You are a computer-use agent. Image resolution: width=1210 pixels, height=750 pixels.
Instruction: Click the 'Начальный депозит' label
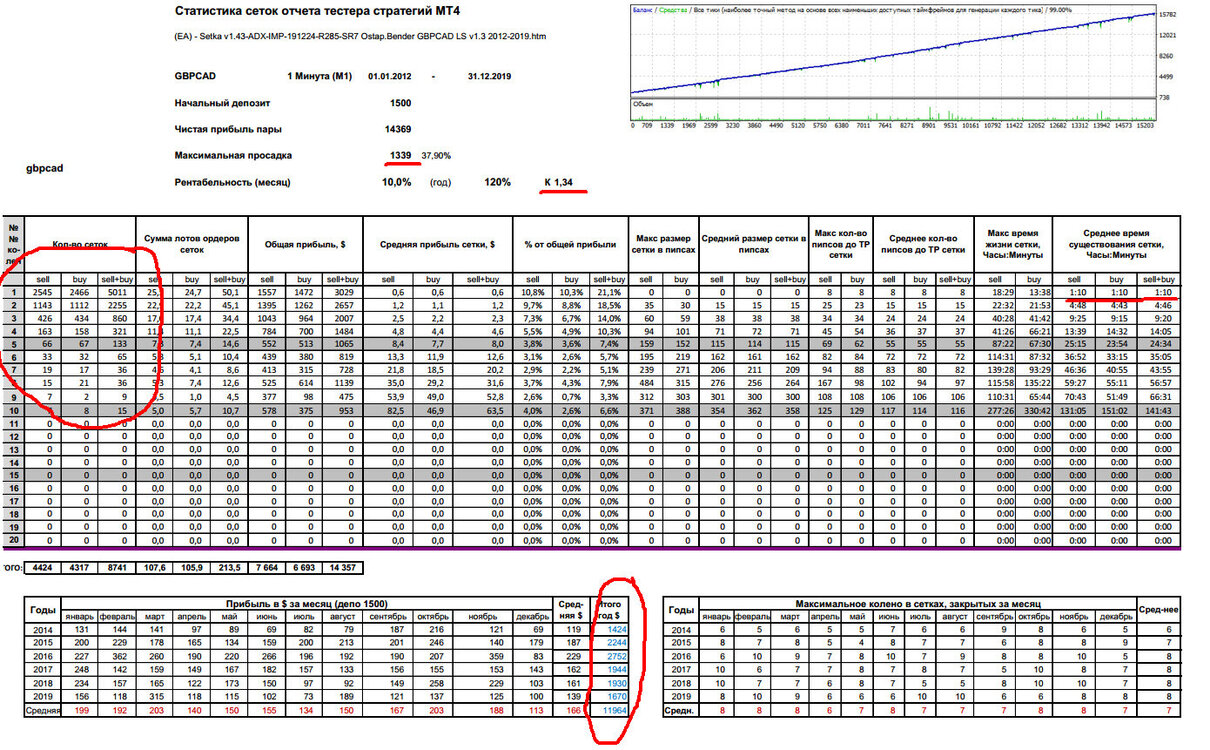point(222,103)
